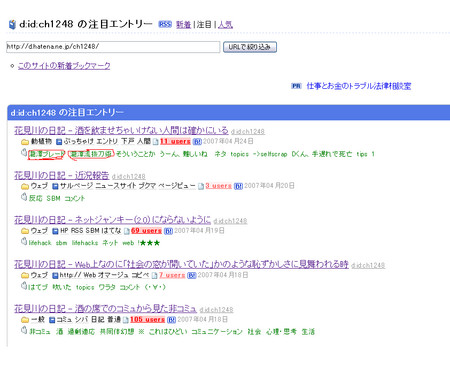Screen dimensions: 450x366
Task: Click page icon before 105 users count
Action: (126, 320)
